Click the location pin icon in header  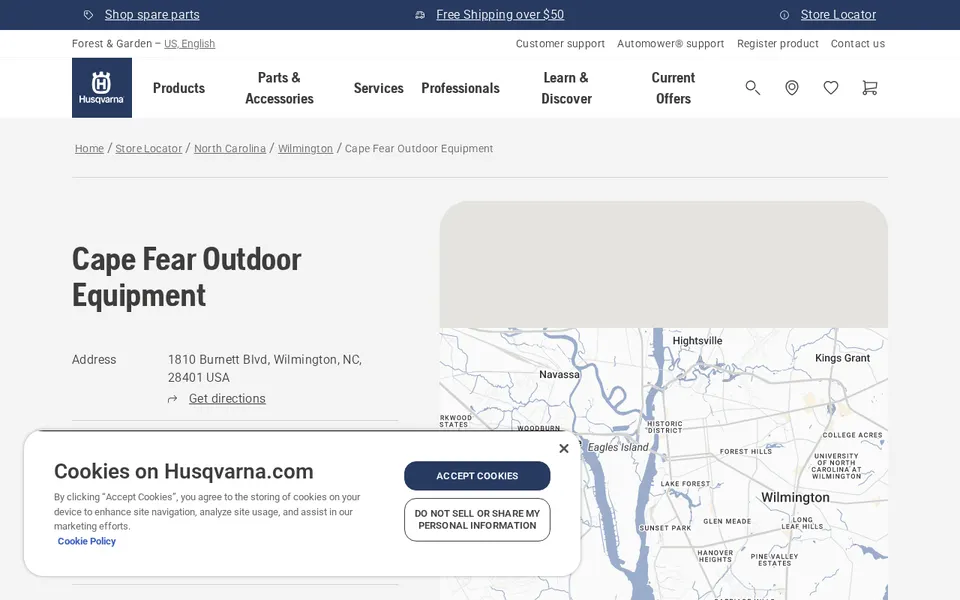click(x=792, y=88)
